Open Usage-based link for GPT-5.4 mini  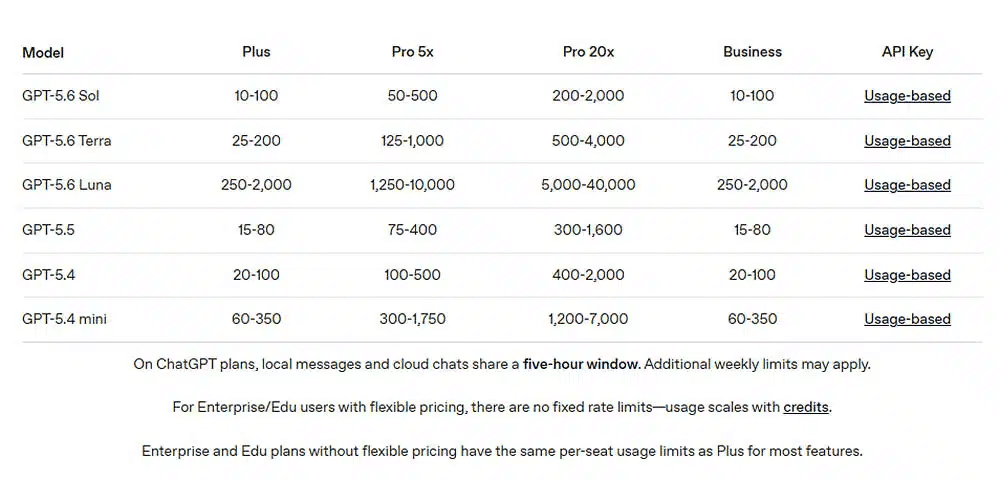click(907, 319)
